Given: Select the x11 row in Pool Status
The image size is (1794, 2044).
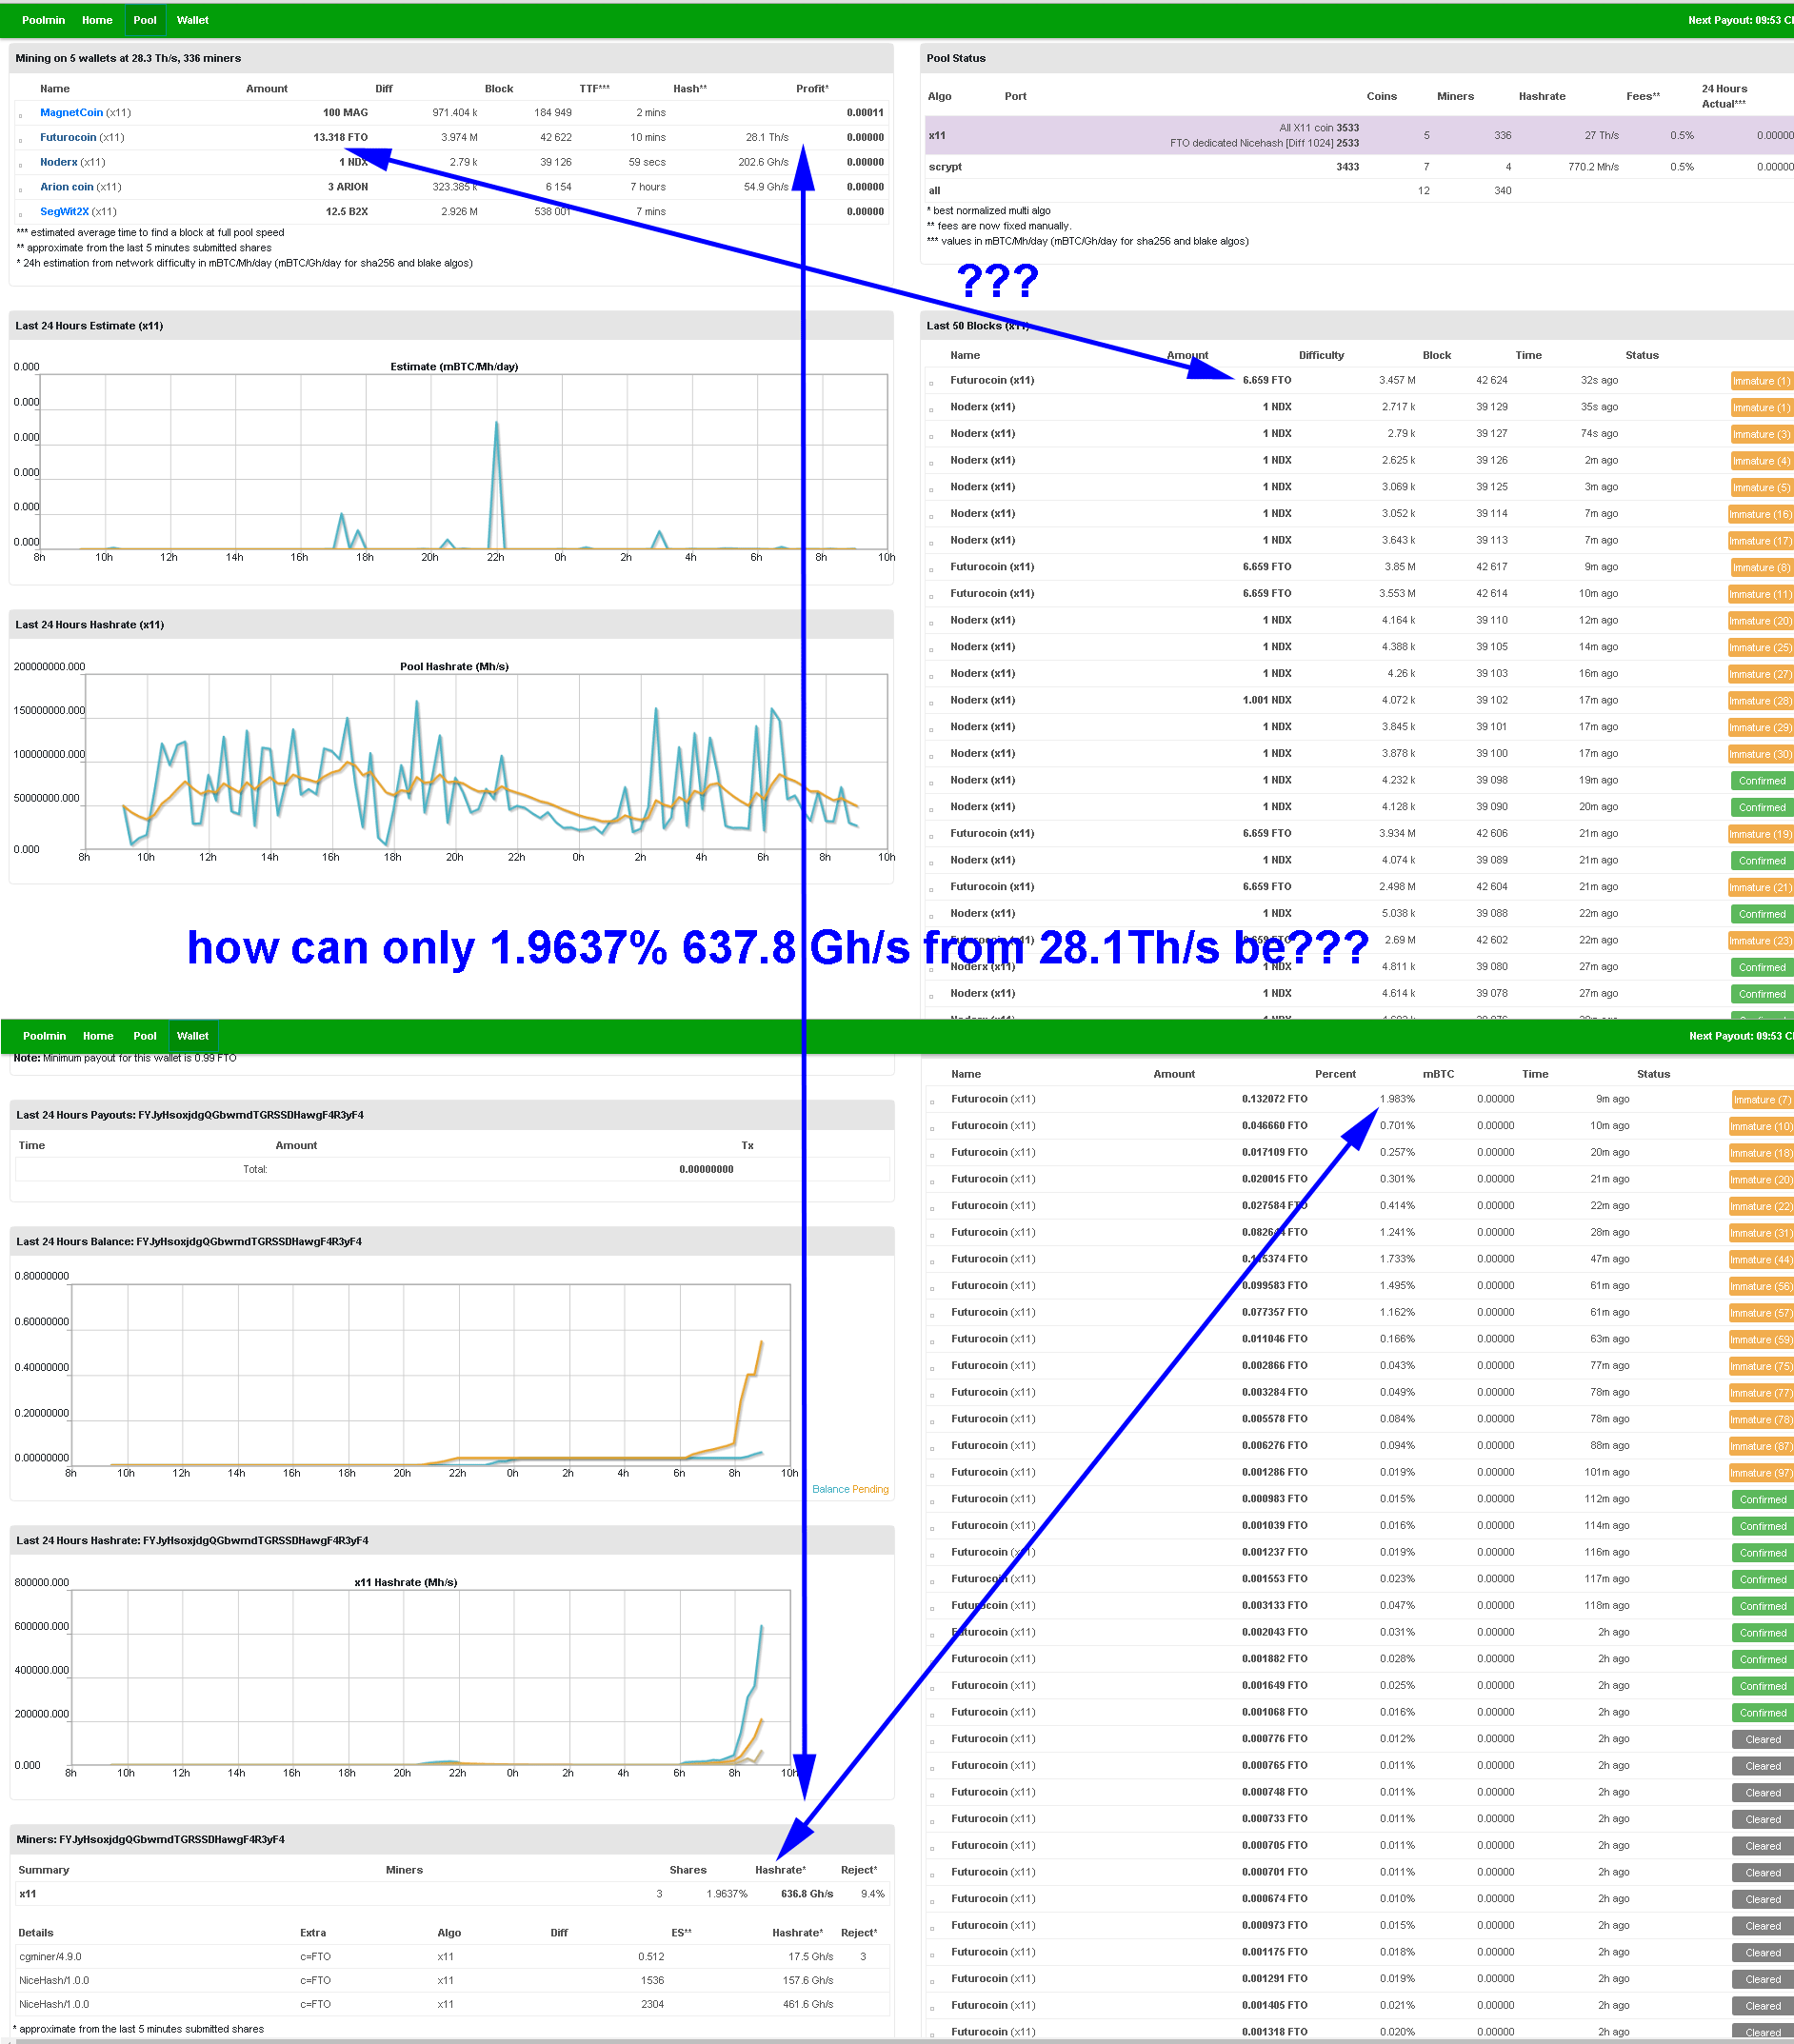Looking at the screenshot, I should (x=1360, y=135).
